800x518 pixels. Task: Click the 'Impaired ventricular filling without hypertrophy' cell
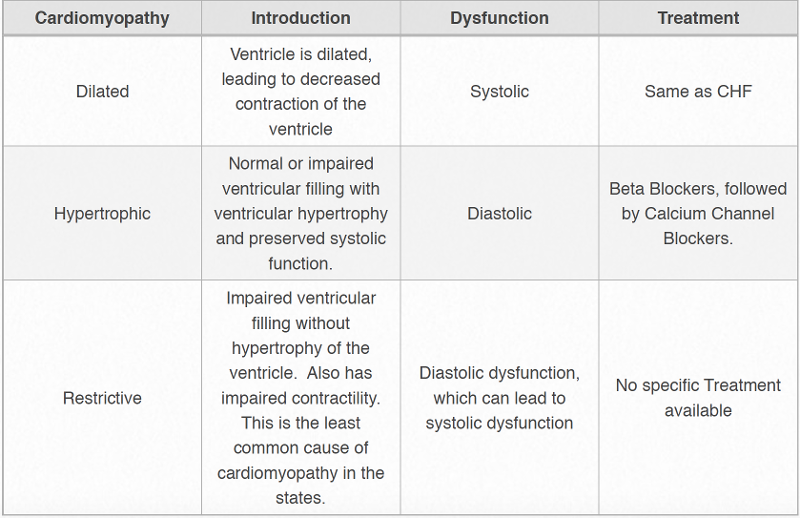[300, 398]
